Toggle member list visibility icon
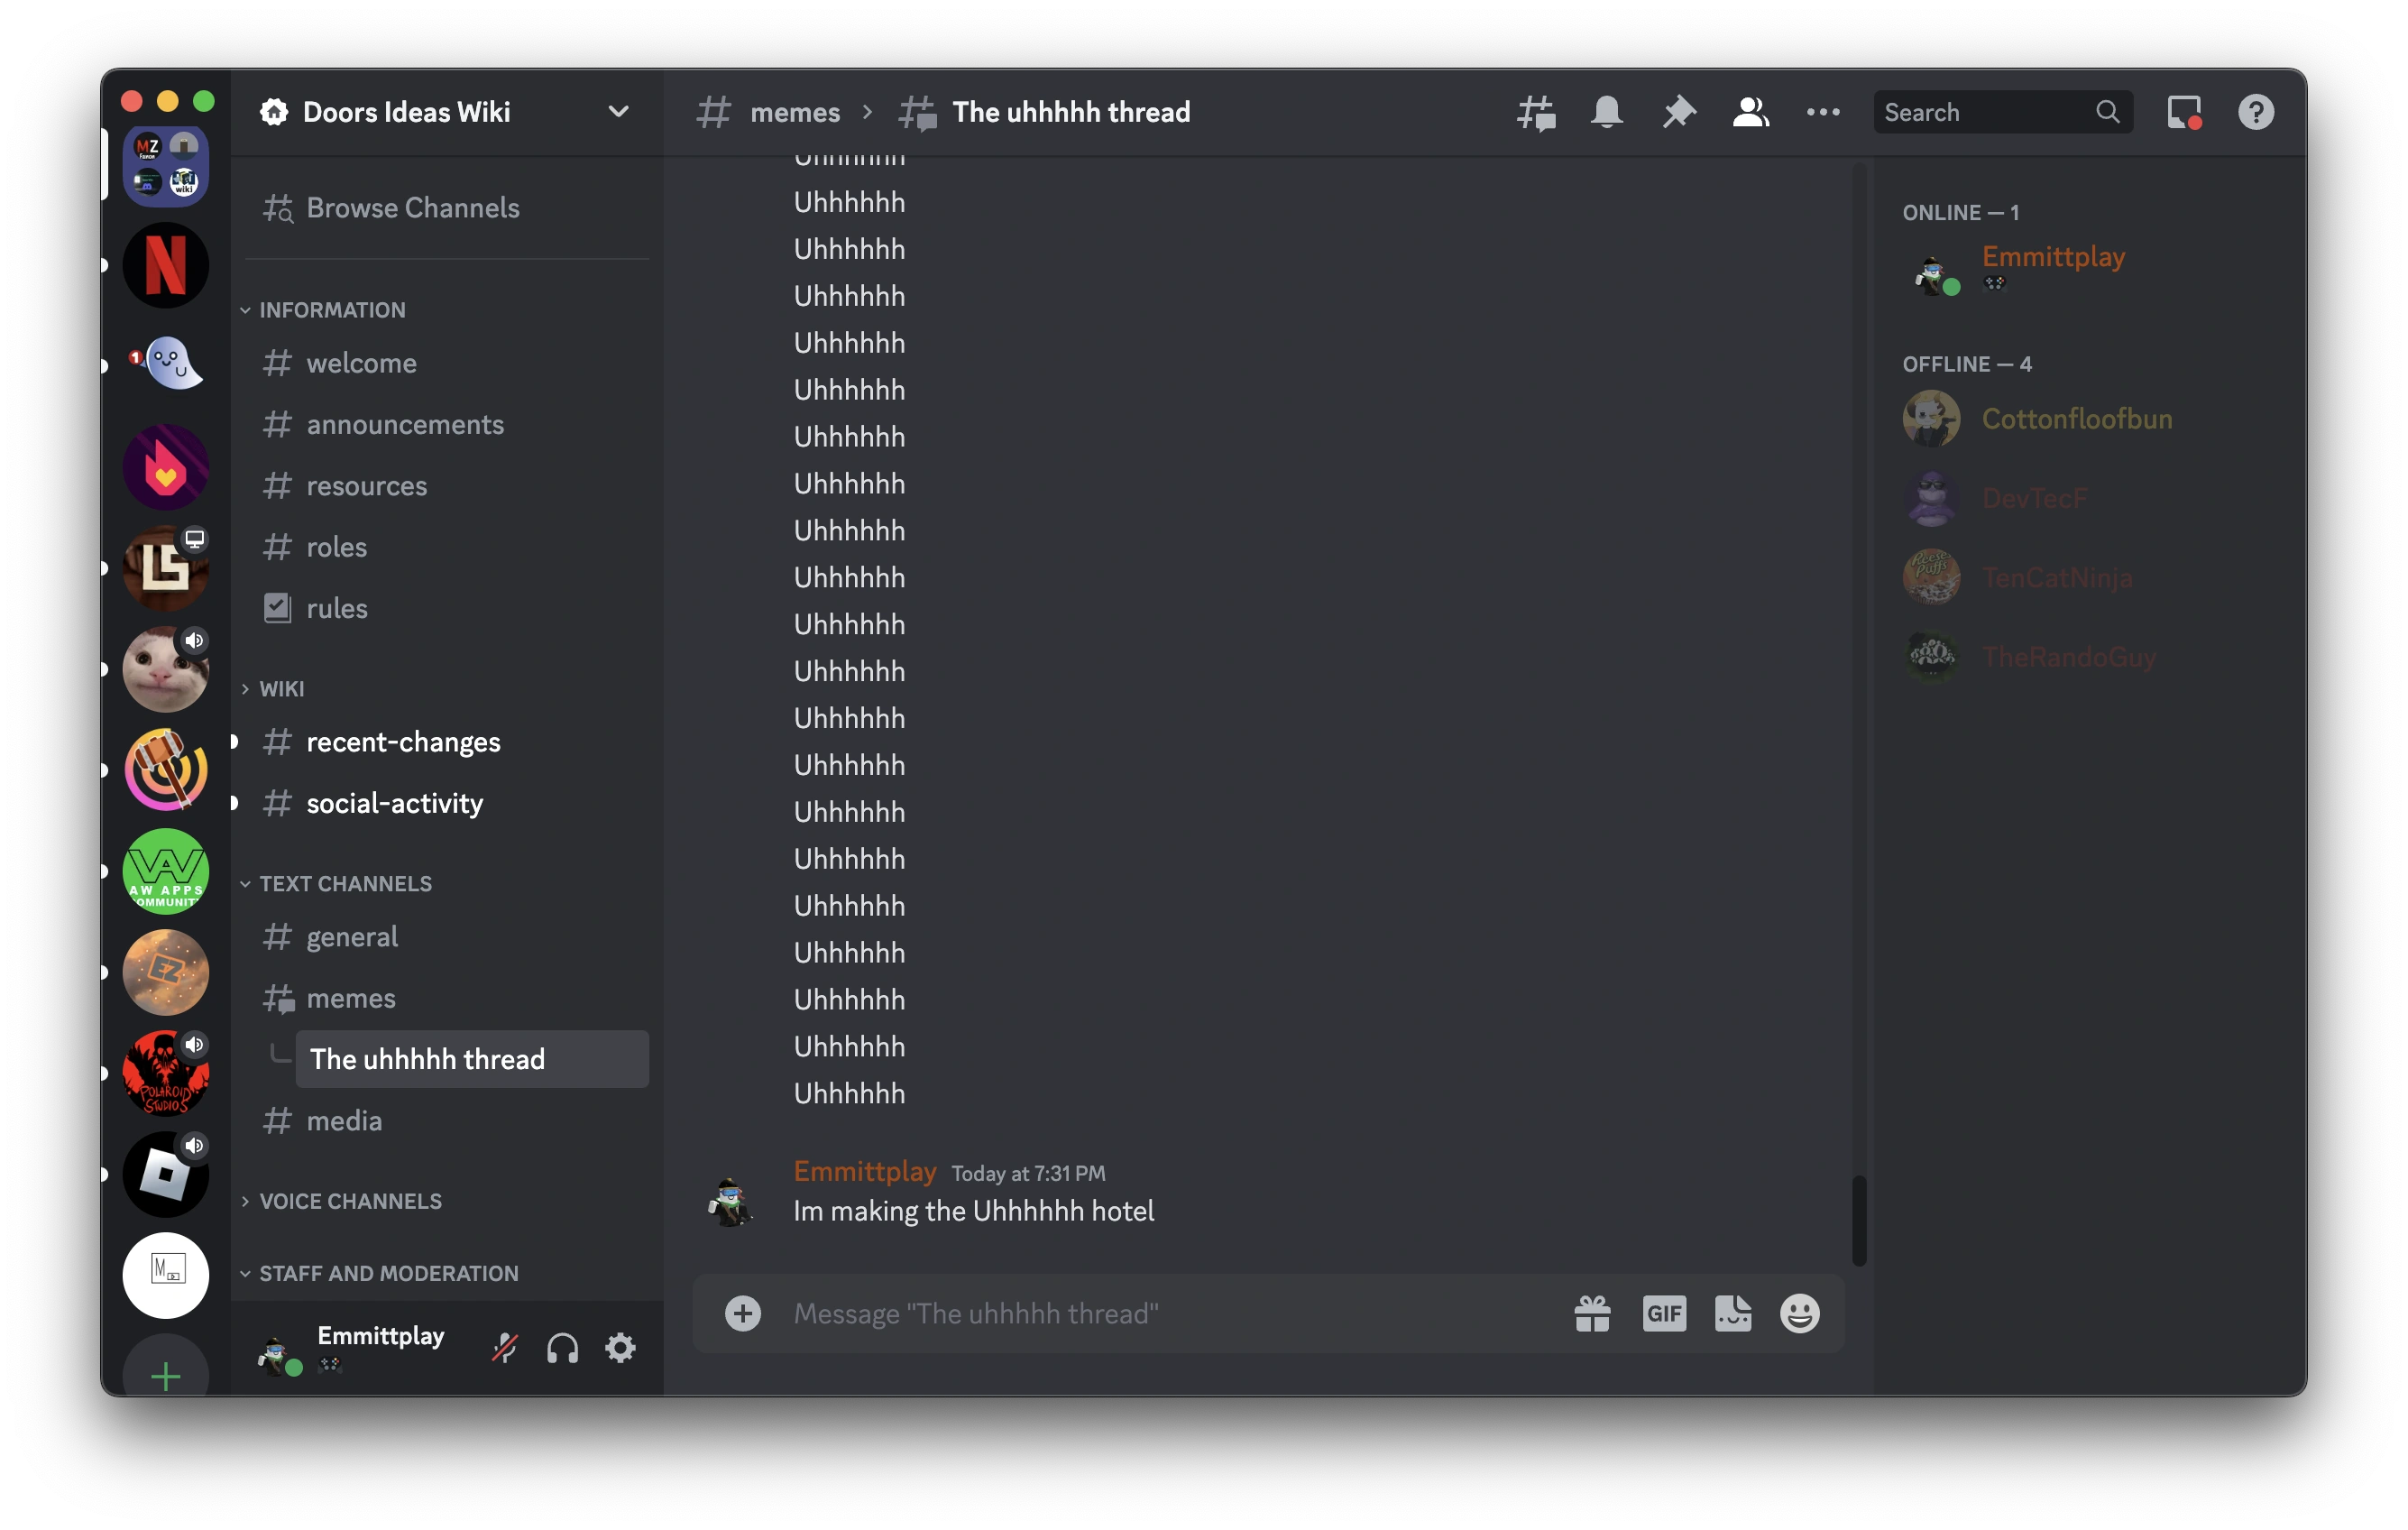This screenshot has width=2408, height=1530. tap(1751, 112)
